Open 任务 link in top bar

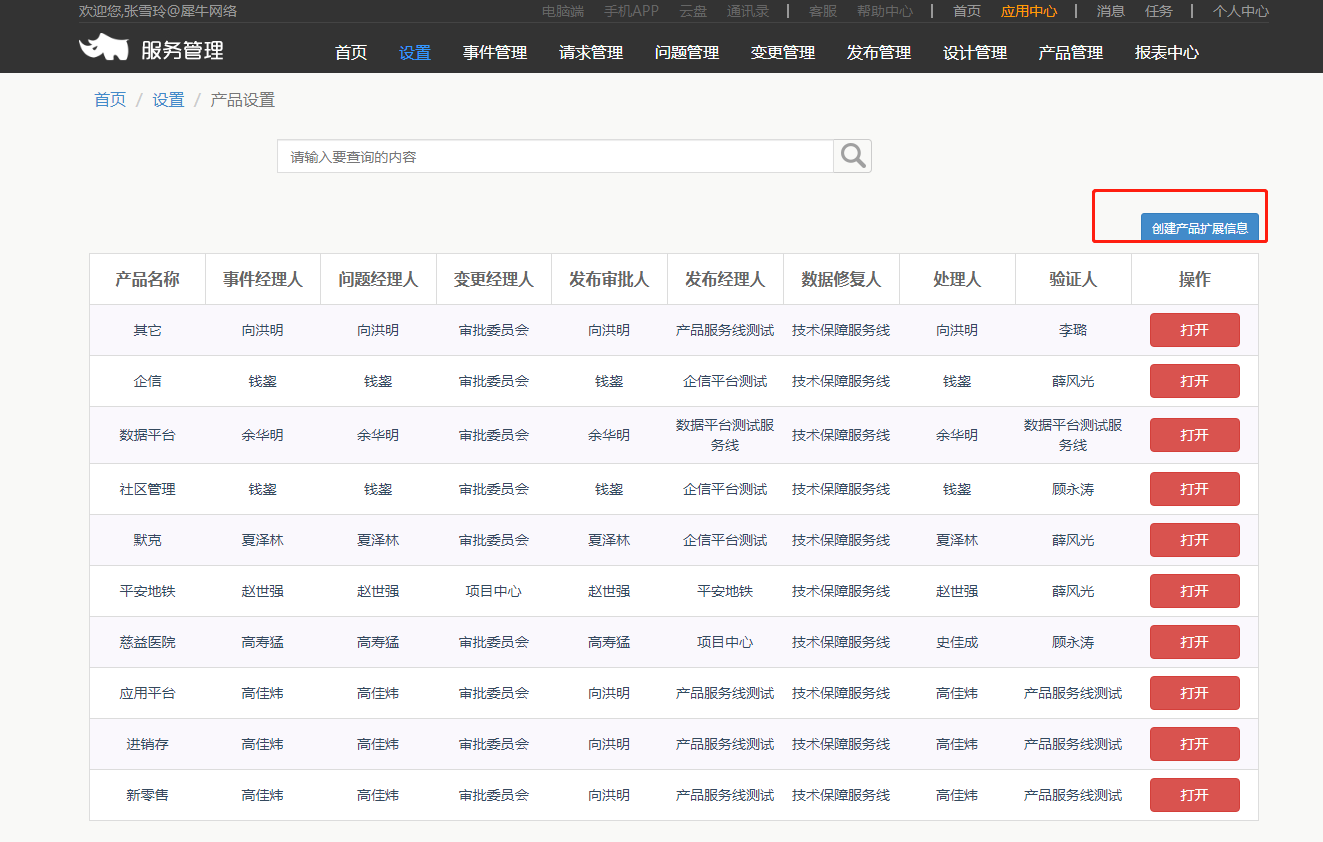(1159, 11)
